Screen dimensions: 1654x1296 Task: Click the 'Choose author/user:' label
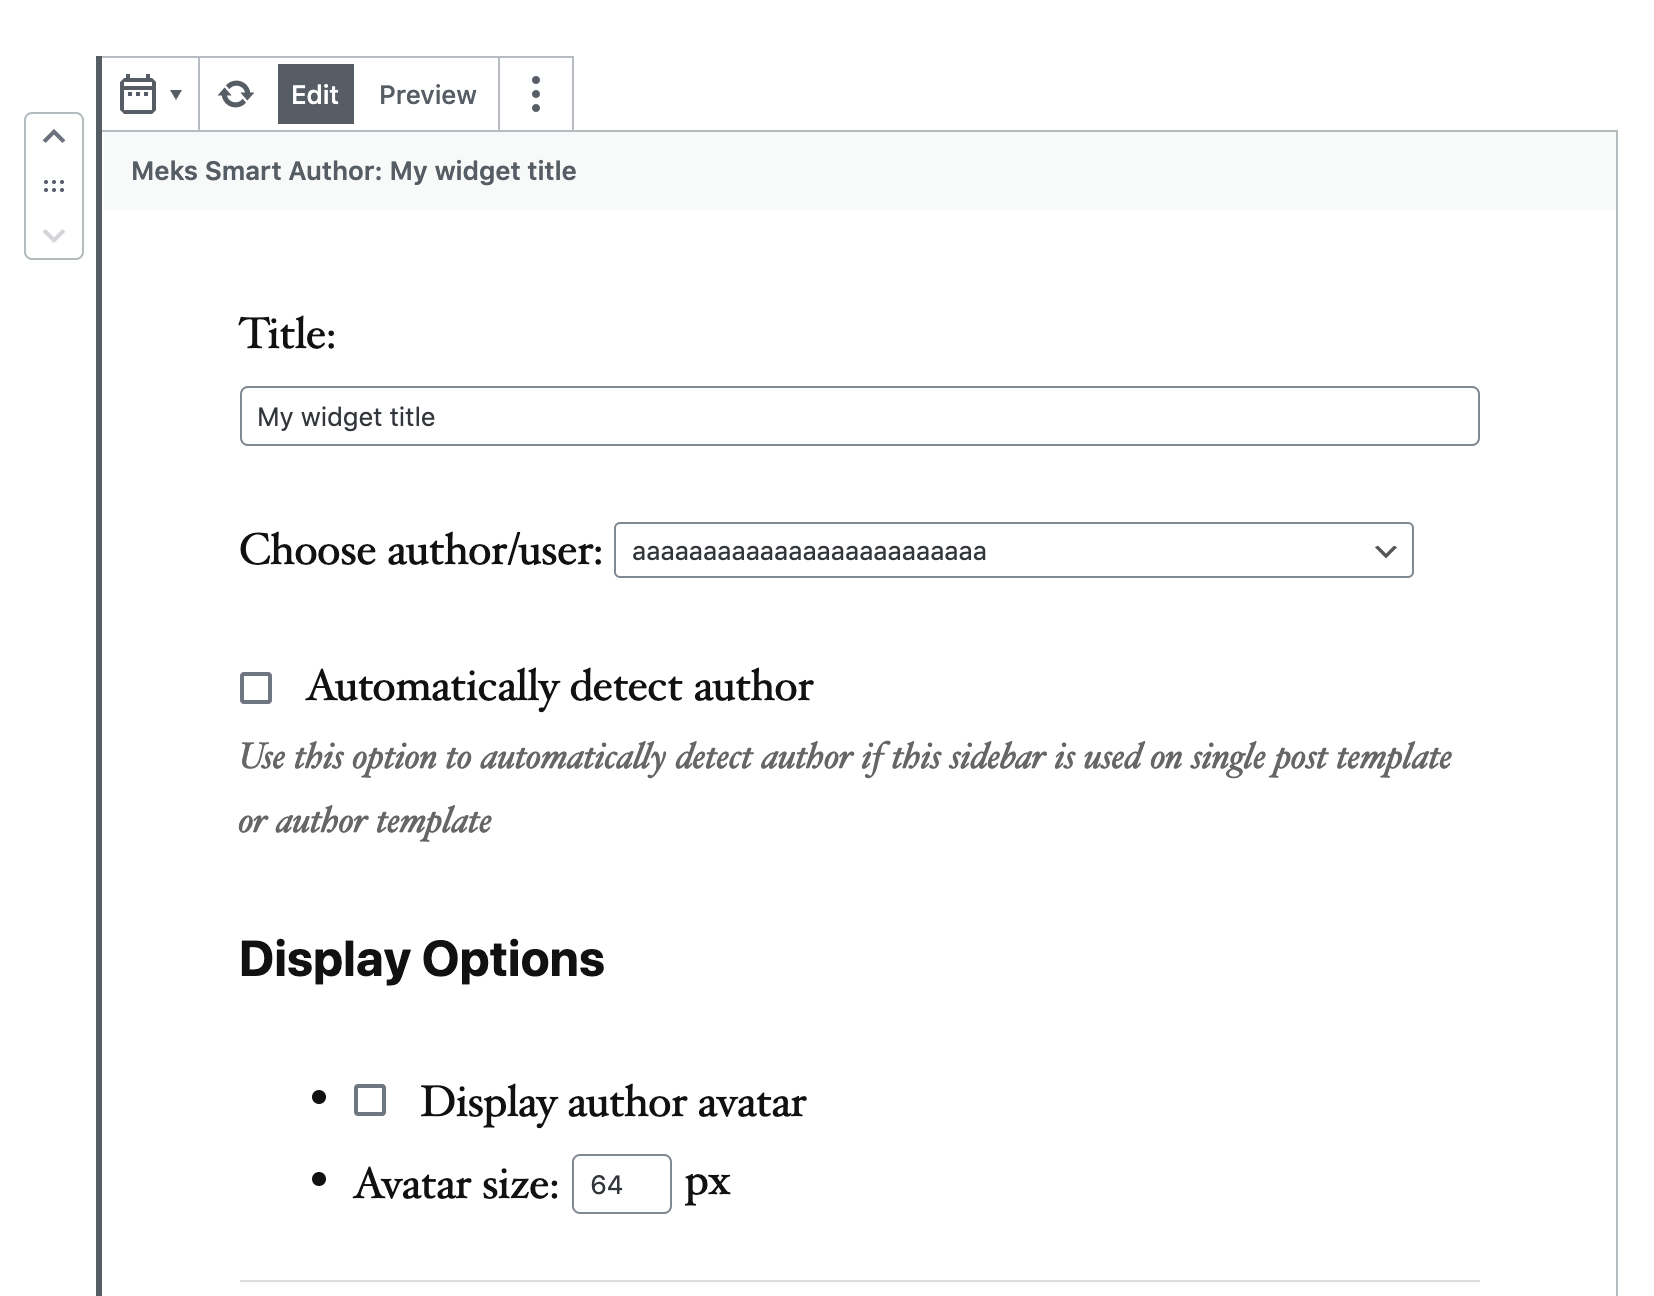[x=421, y=551]
